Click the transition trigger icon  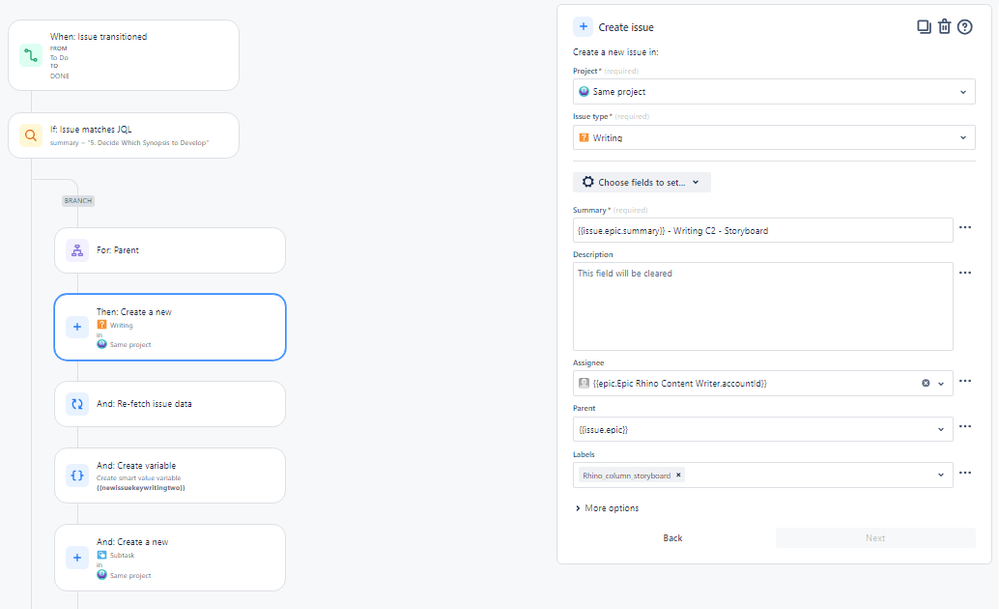(31, 55)
